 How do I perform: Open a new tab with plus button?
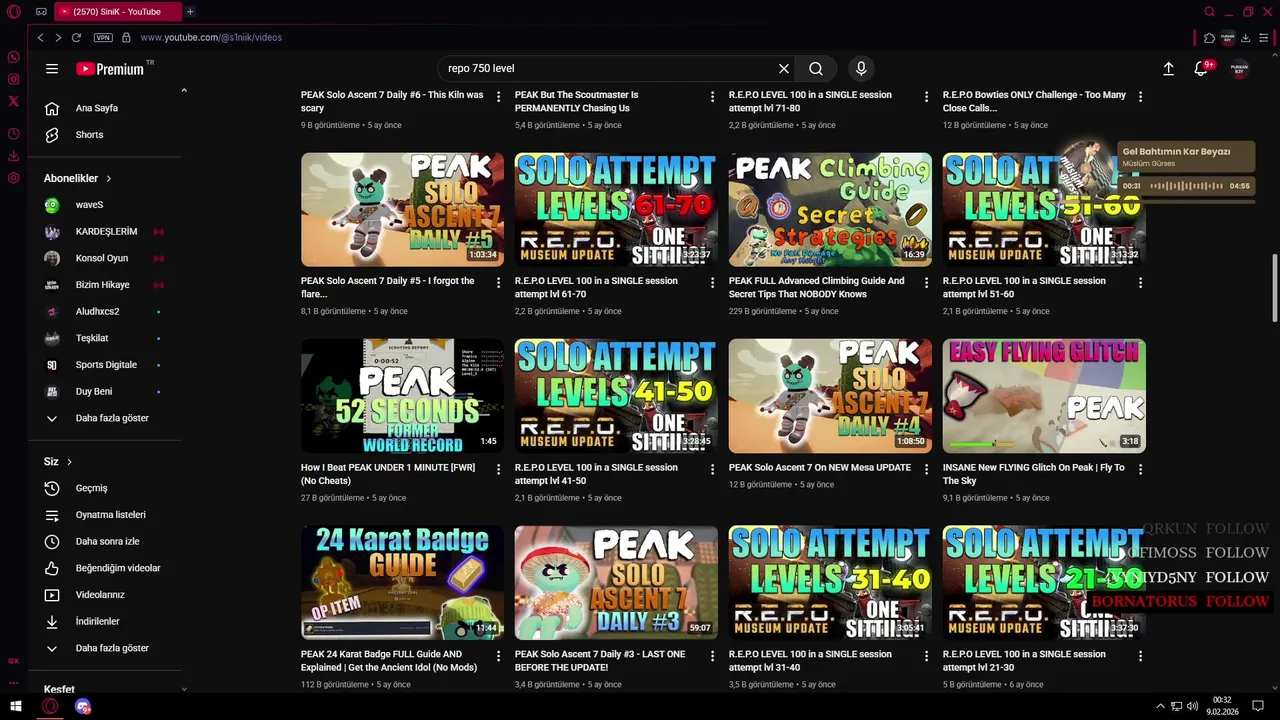tap(190, 12)
